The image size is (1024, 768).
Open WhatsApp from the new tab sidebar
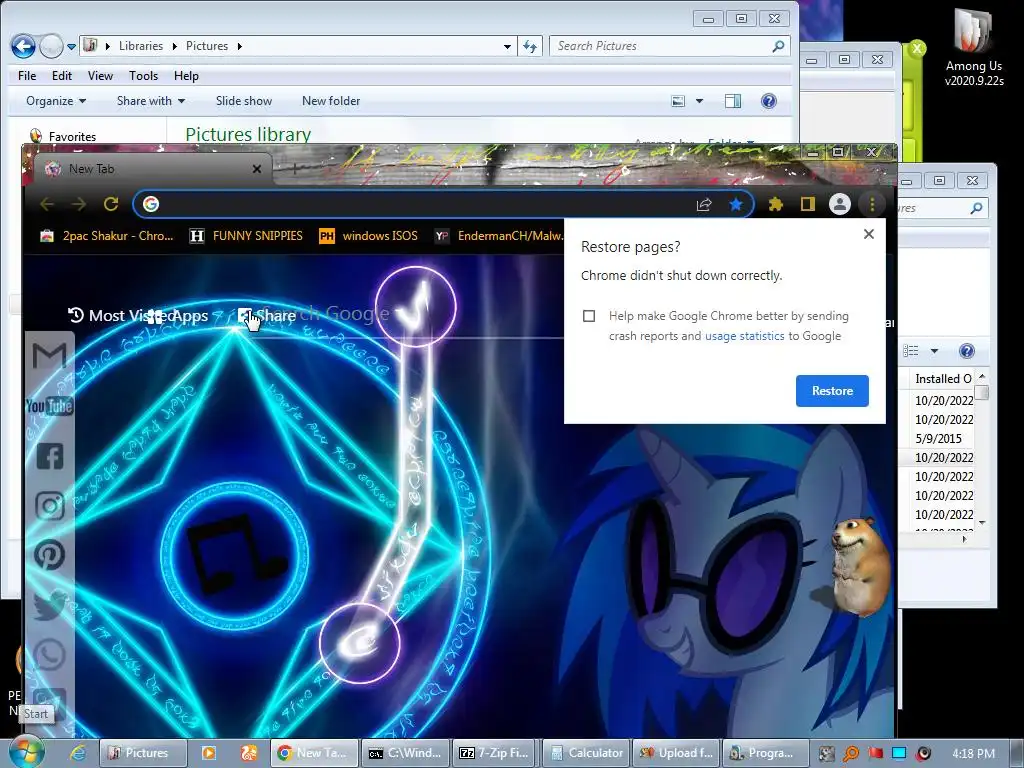50,654
